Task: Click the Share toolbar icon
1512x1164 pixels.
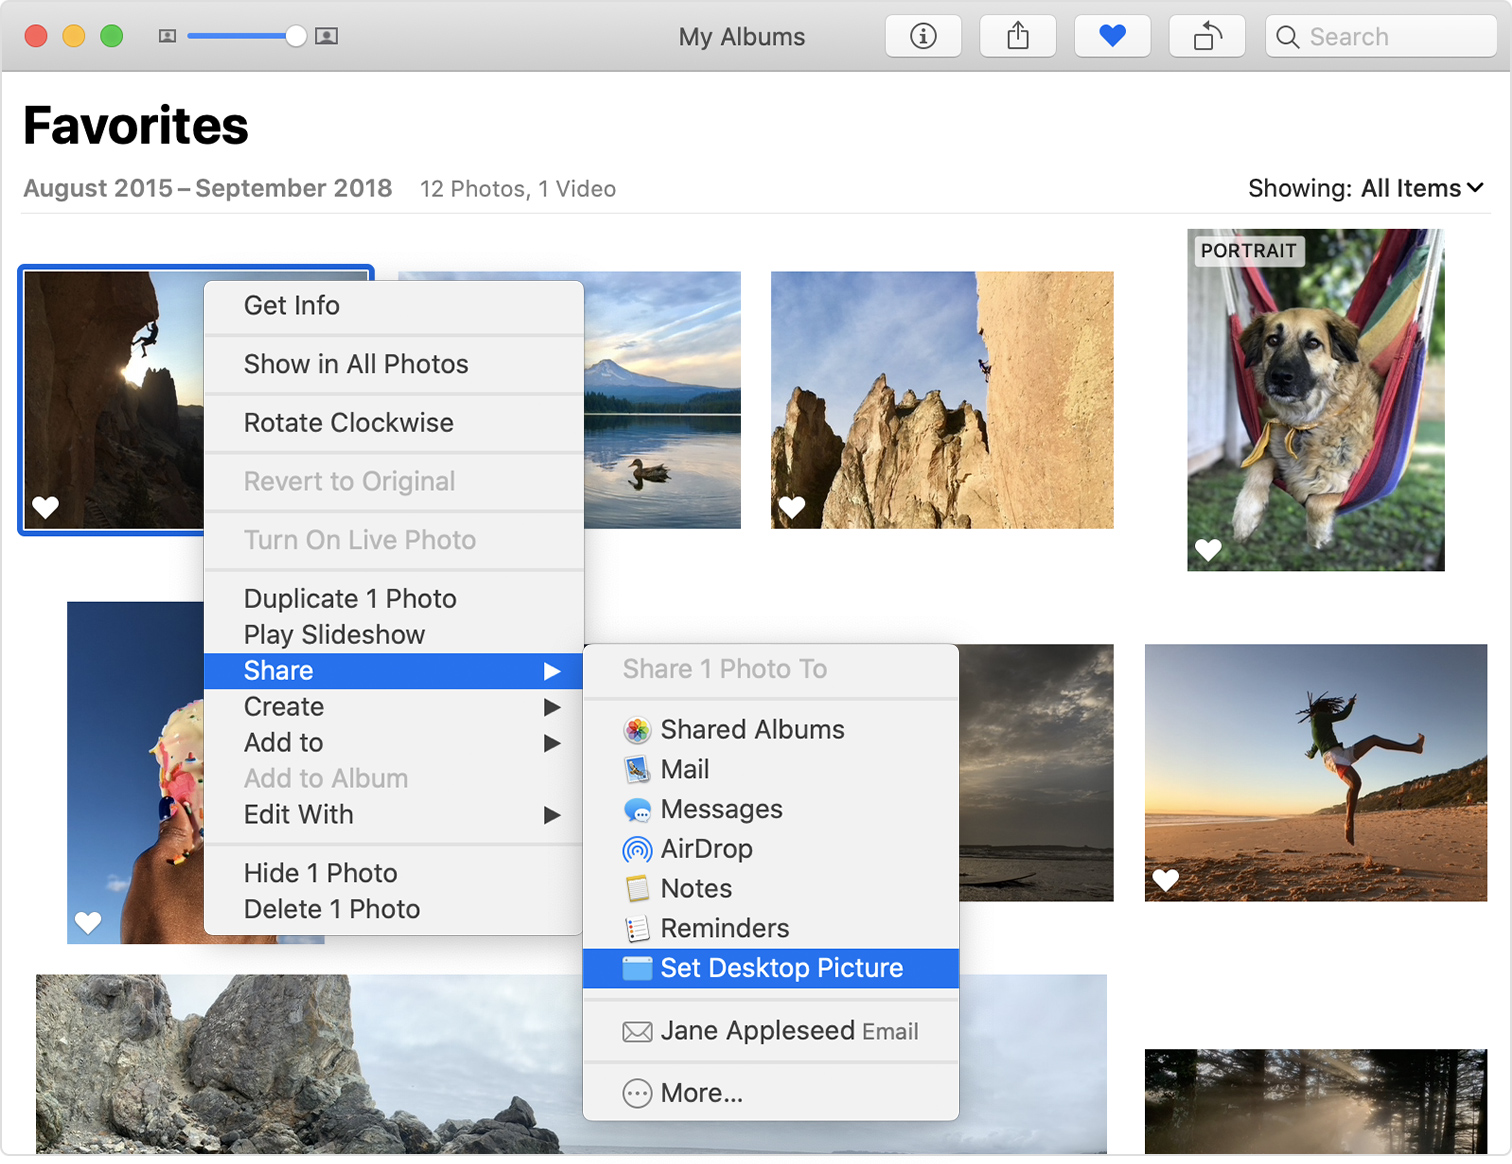Action: (x=1017, y=37)
